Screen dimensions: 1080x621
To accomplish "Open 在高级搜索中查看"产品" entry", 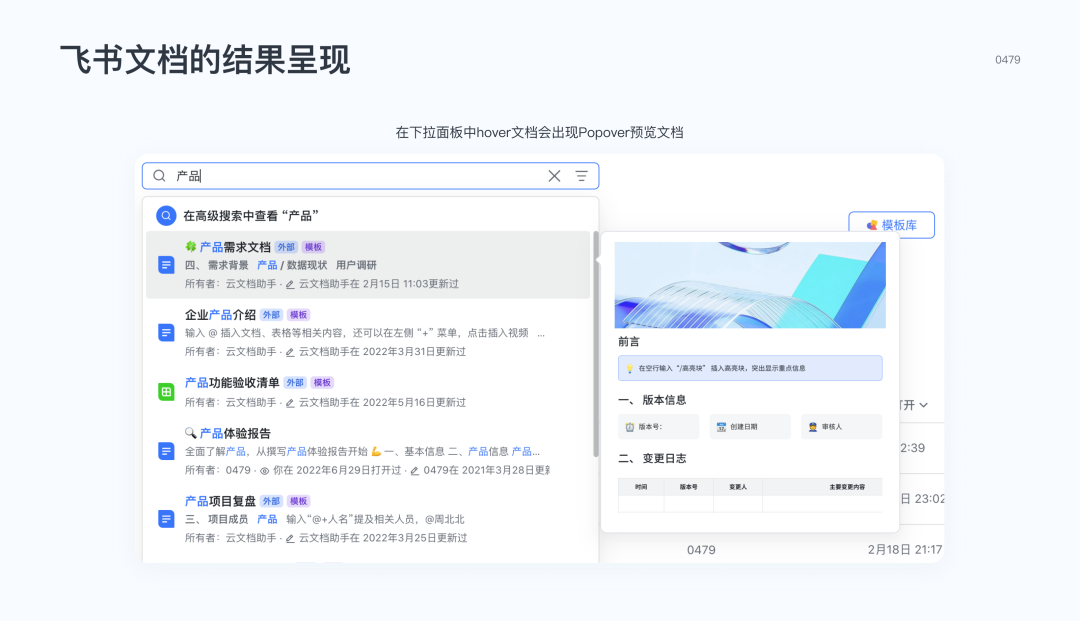I will 371,215.
